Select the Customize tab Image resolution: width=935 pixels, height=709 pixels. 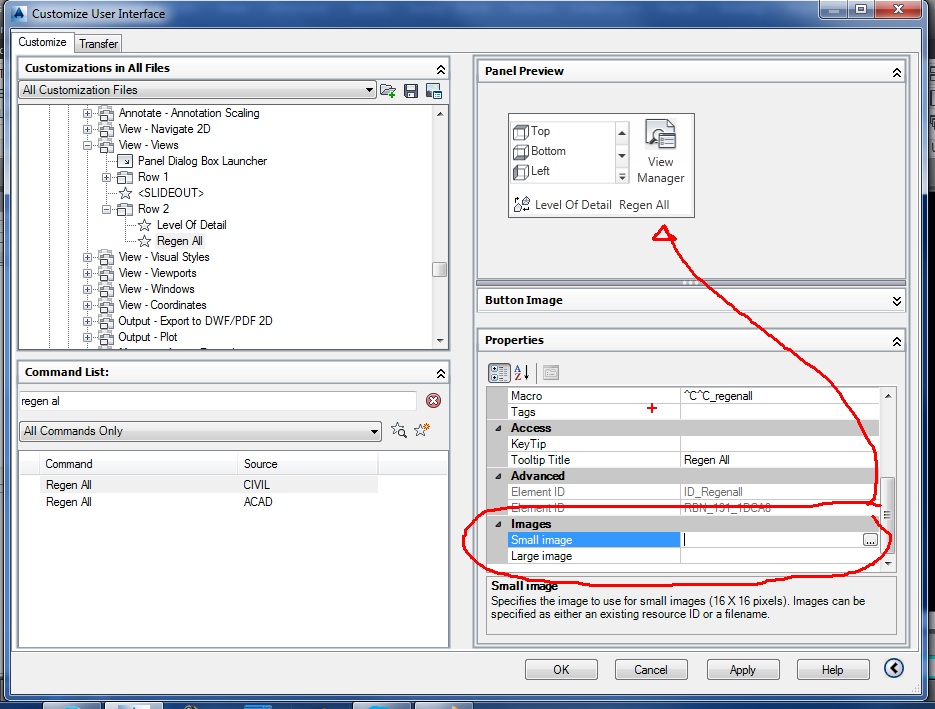(42, 42)
